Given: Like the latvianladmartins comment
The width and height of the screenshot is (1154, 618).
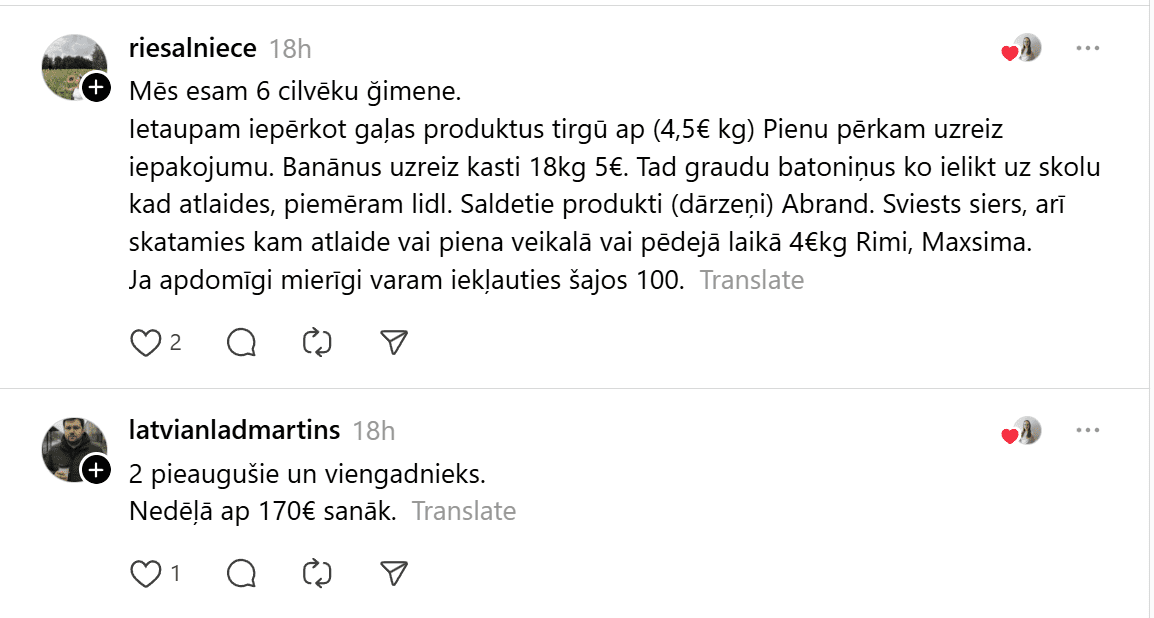Looking at the screenshot, I should [146, 573].
